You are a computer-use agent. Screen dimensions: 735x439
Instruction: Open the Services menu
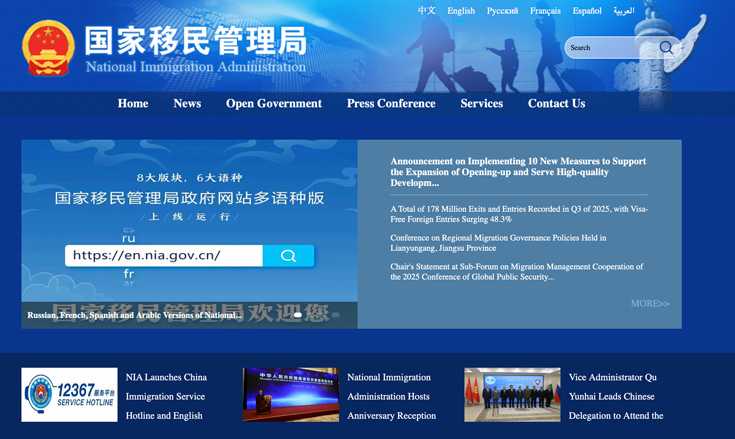pyautogui.click(x=482, y=104)
